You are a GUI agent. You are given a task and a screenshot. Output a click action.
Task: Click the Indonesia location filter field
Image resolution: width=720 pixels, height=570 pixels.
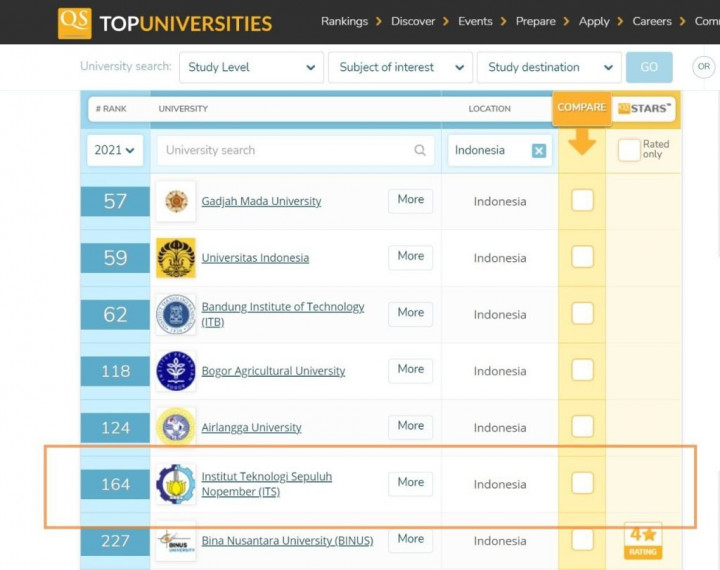pos(500,150)
